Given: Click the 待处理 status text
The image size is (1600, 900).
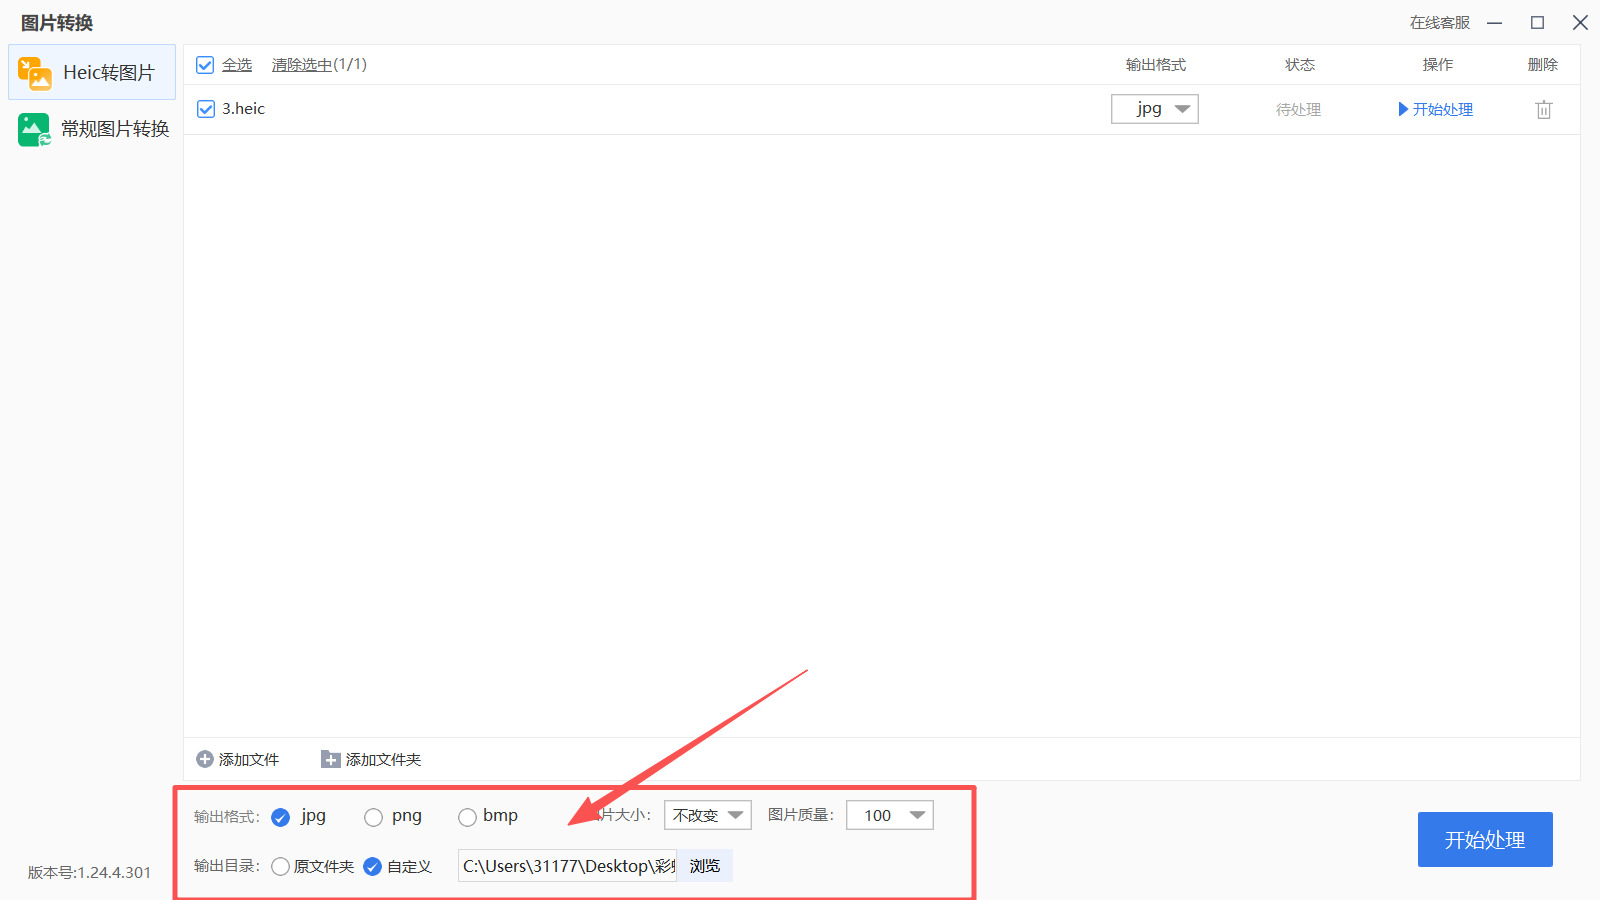Looking at the screenshot, I should (x=1299, y=110).
